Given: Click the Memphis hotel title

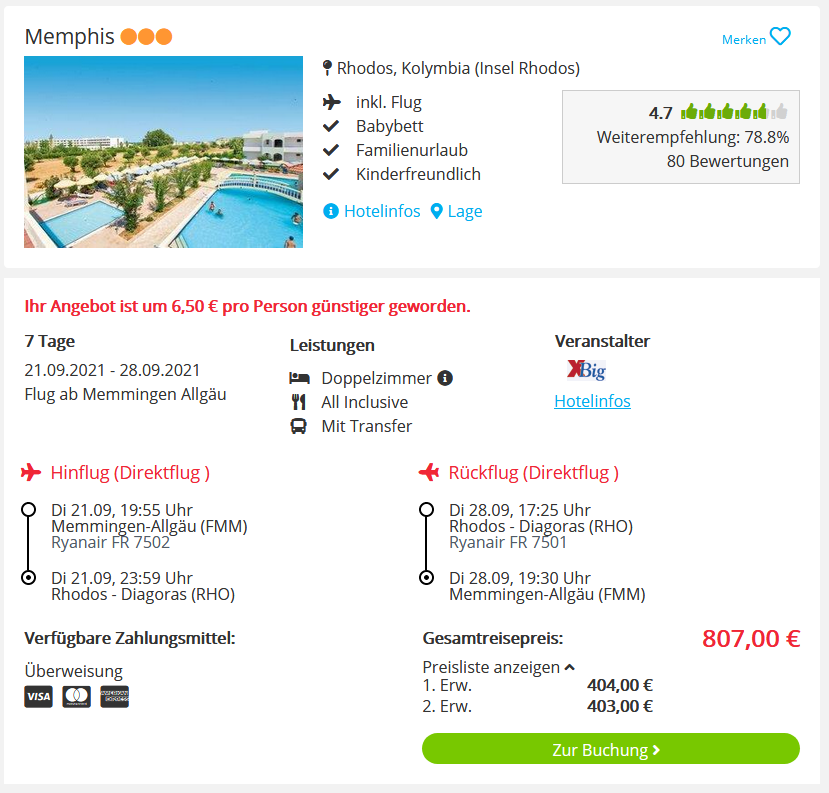Looking at the screenshot, I should [x=69, y=36].
